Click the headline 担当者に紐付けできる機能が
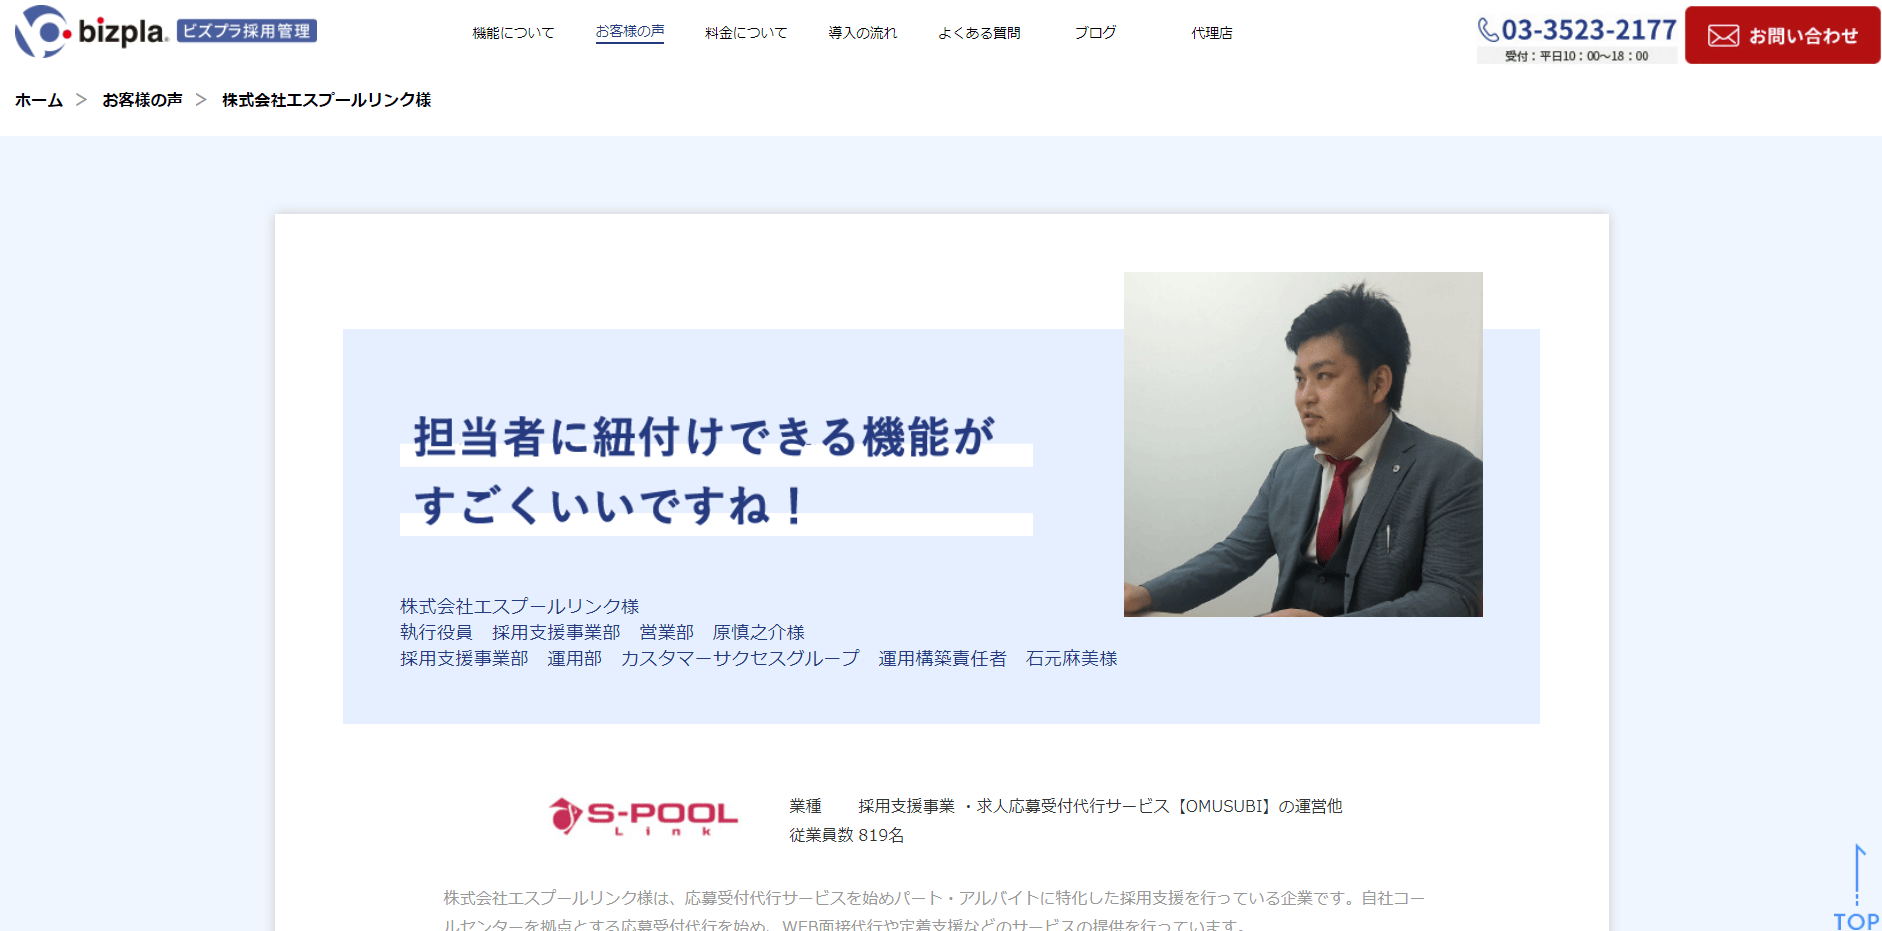1882x931 pixels. pos(704,437)
